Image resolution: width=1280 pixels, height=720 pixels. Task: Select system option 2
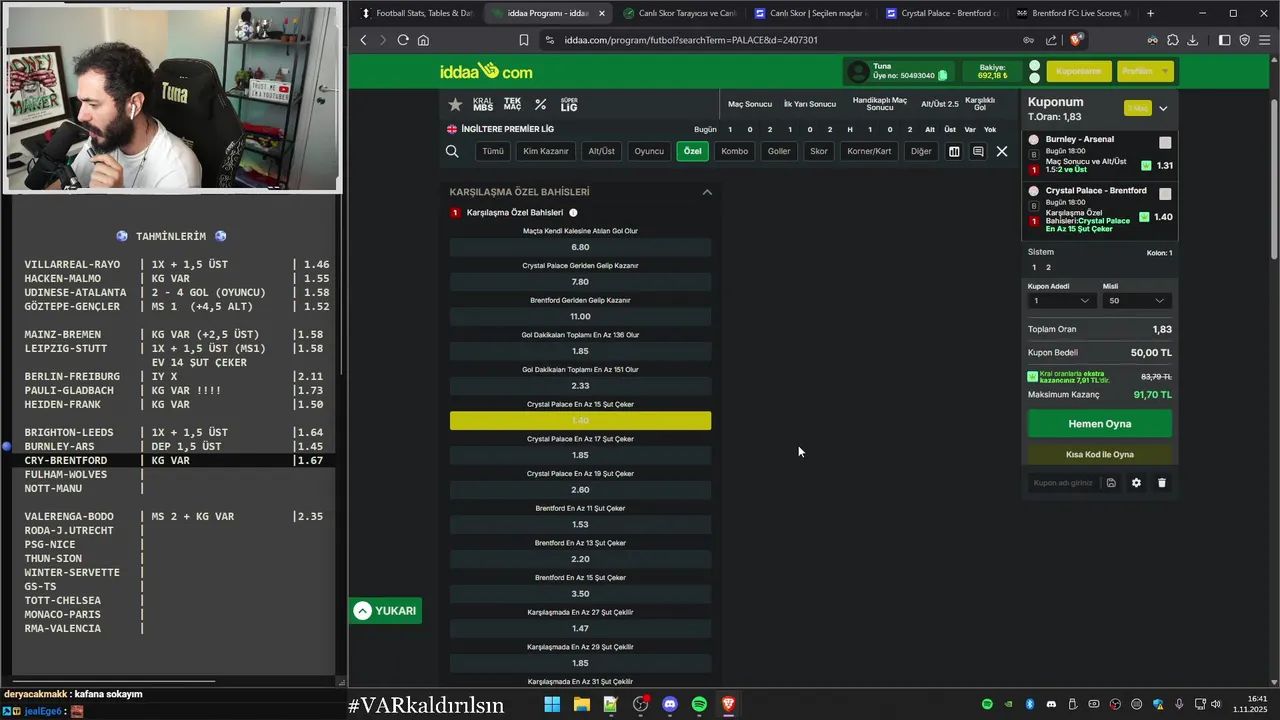click(x=1048, y=268)
